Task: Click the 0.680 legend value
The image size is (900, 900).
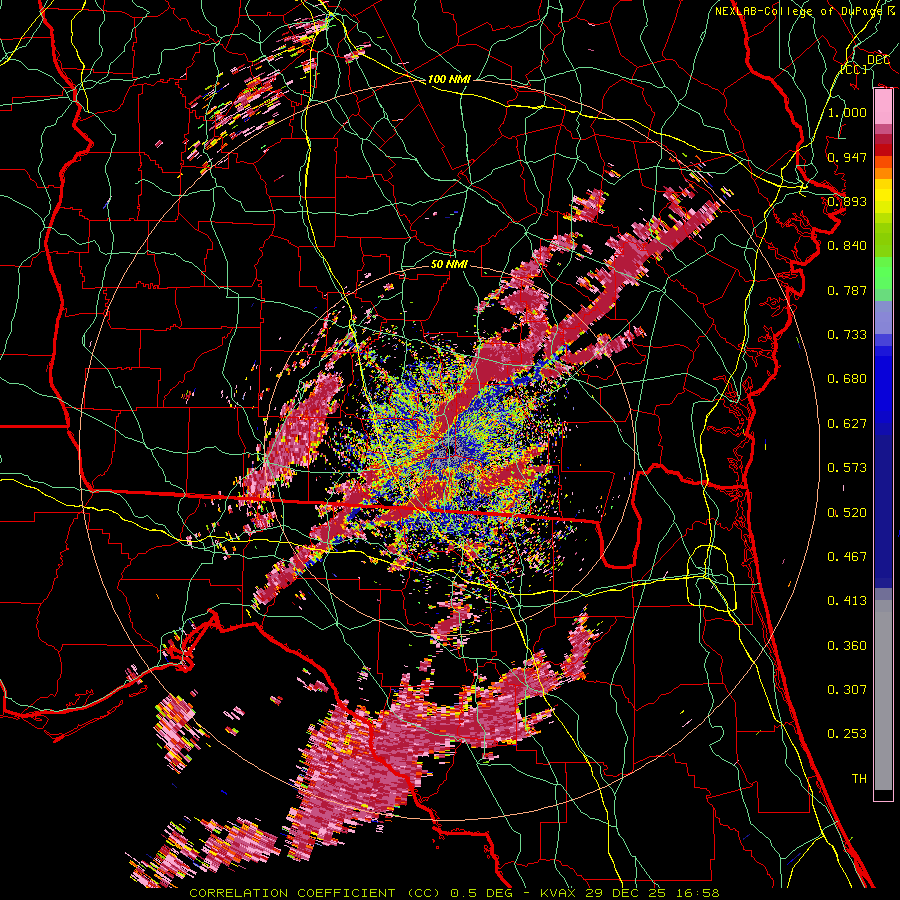Action: pos(847,379)
